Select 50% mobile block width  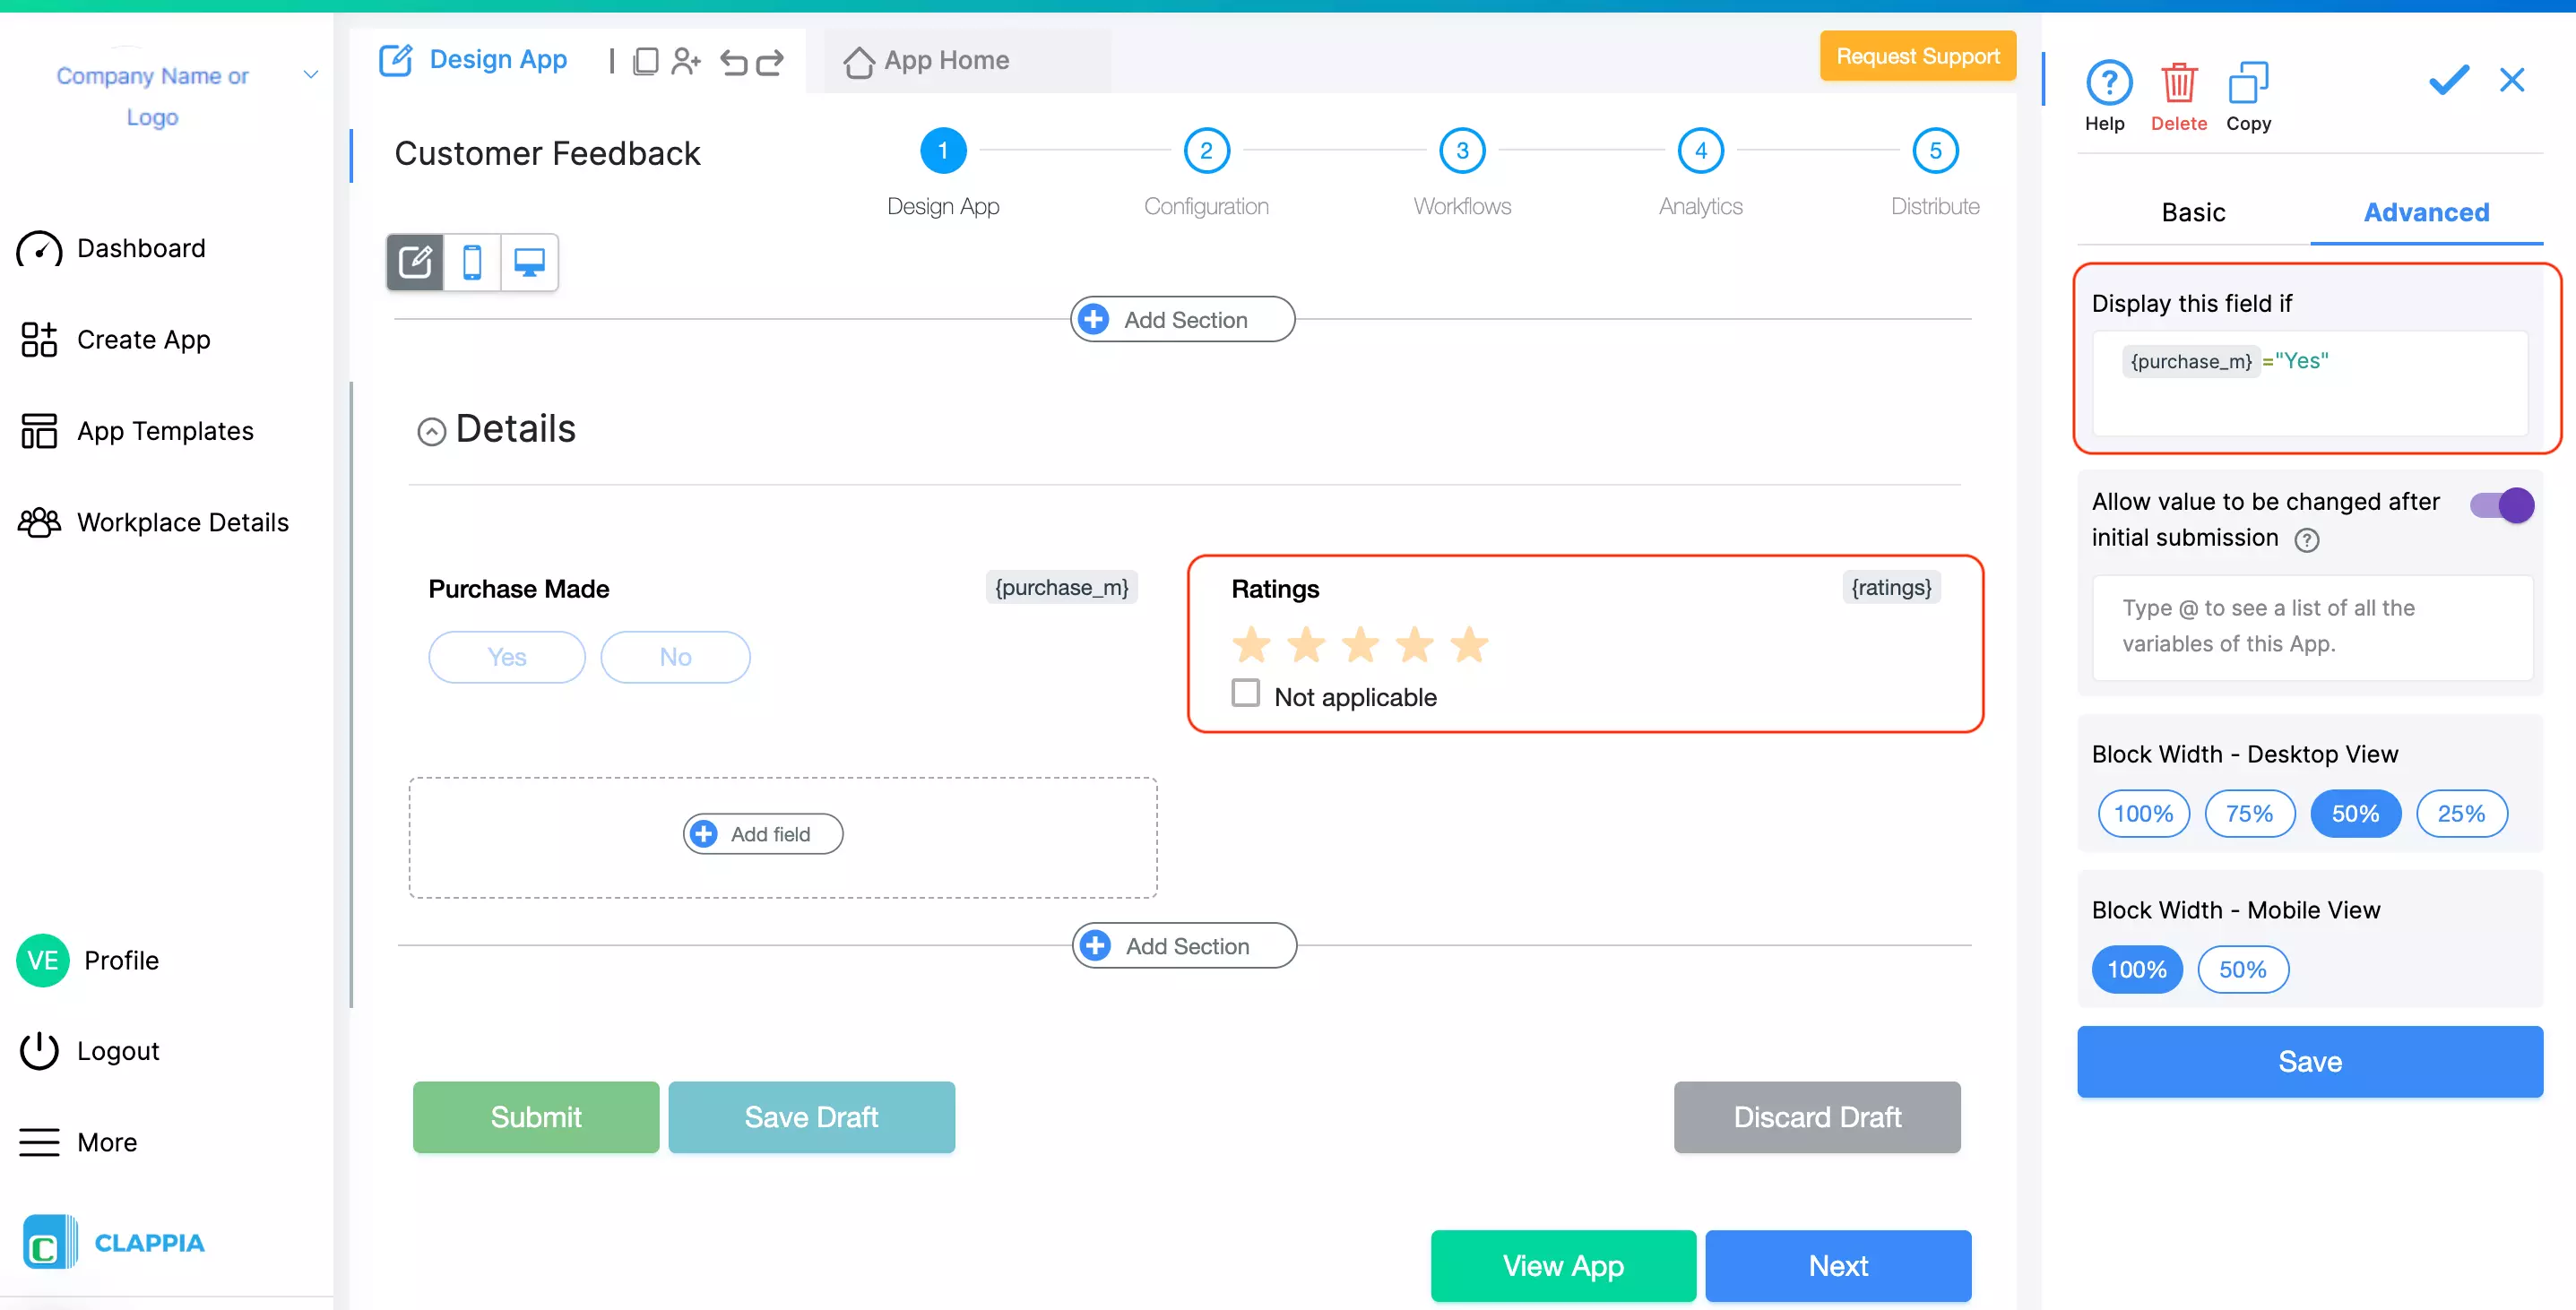2242,970
